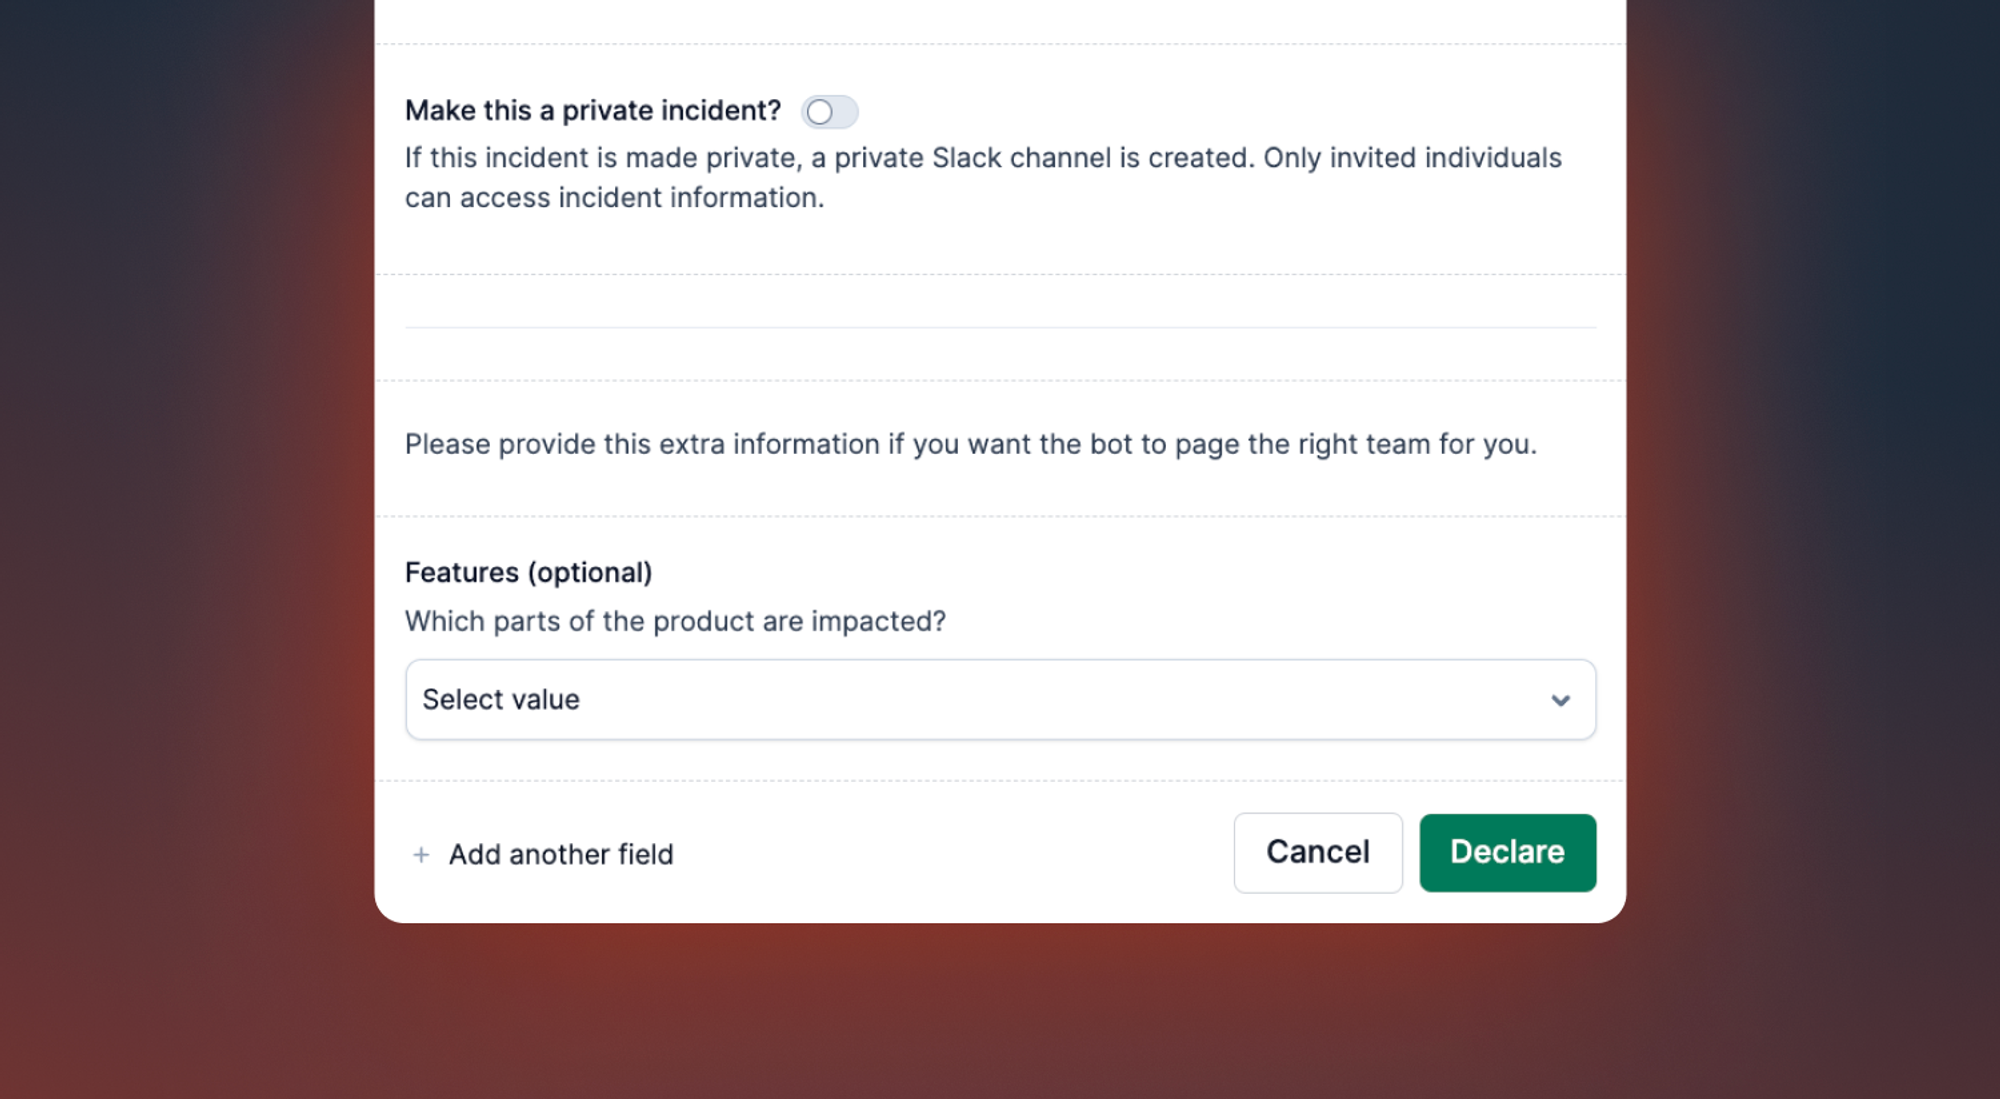2000x1099 pixels.
Task: Click the Select value placeholder text
Action: click(501, 699)
